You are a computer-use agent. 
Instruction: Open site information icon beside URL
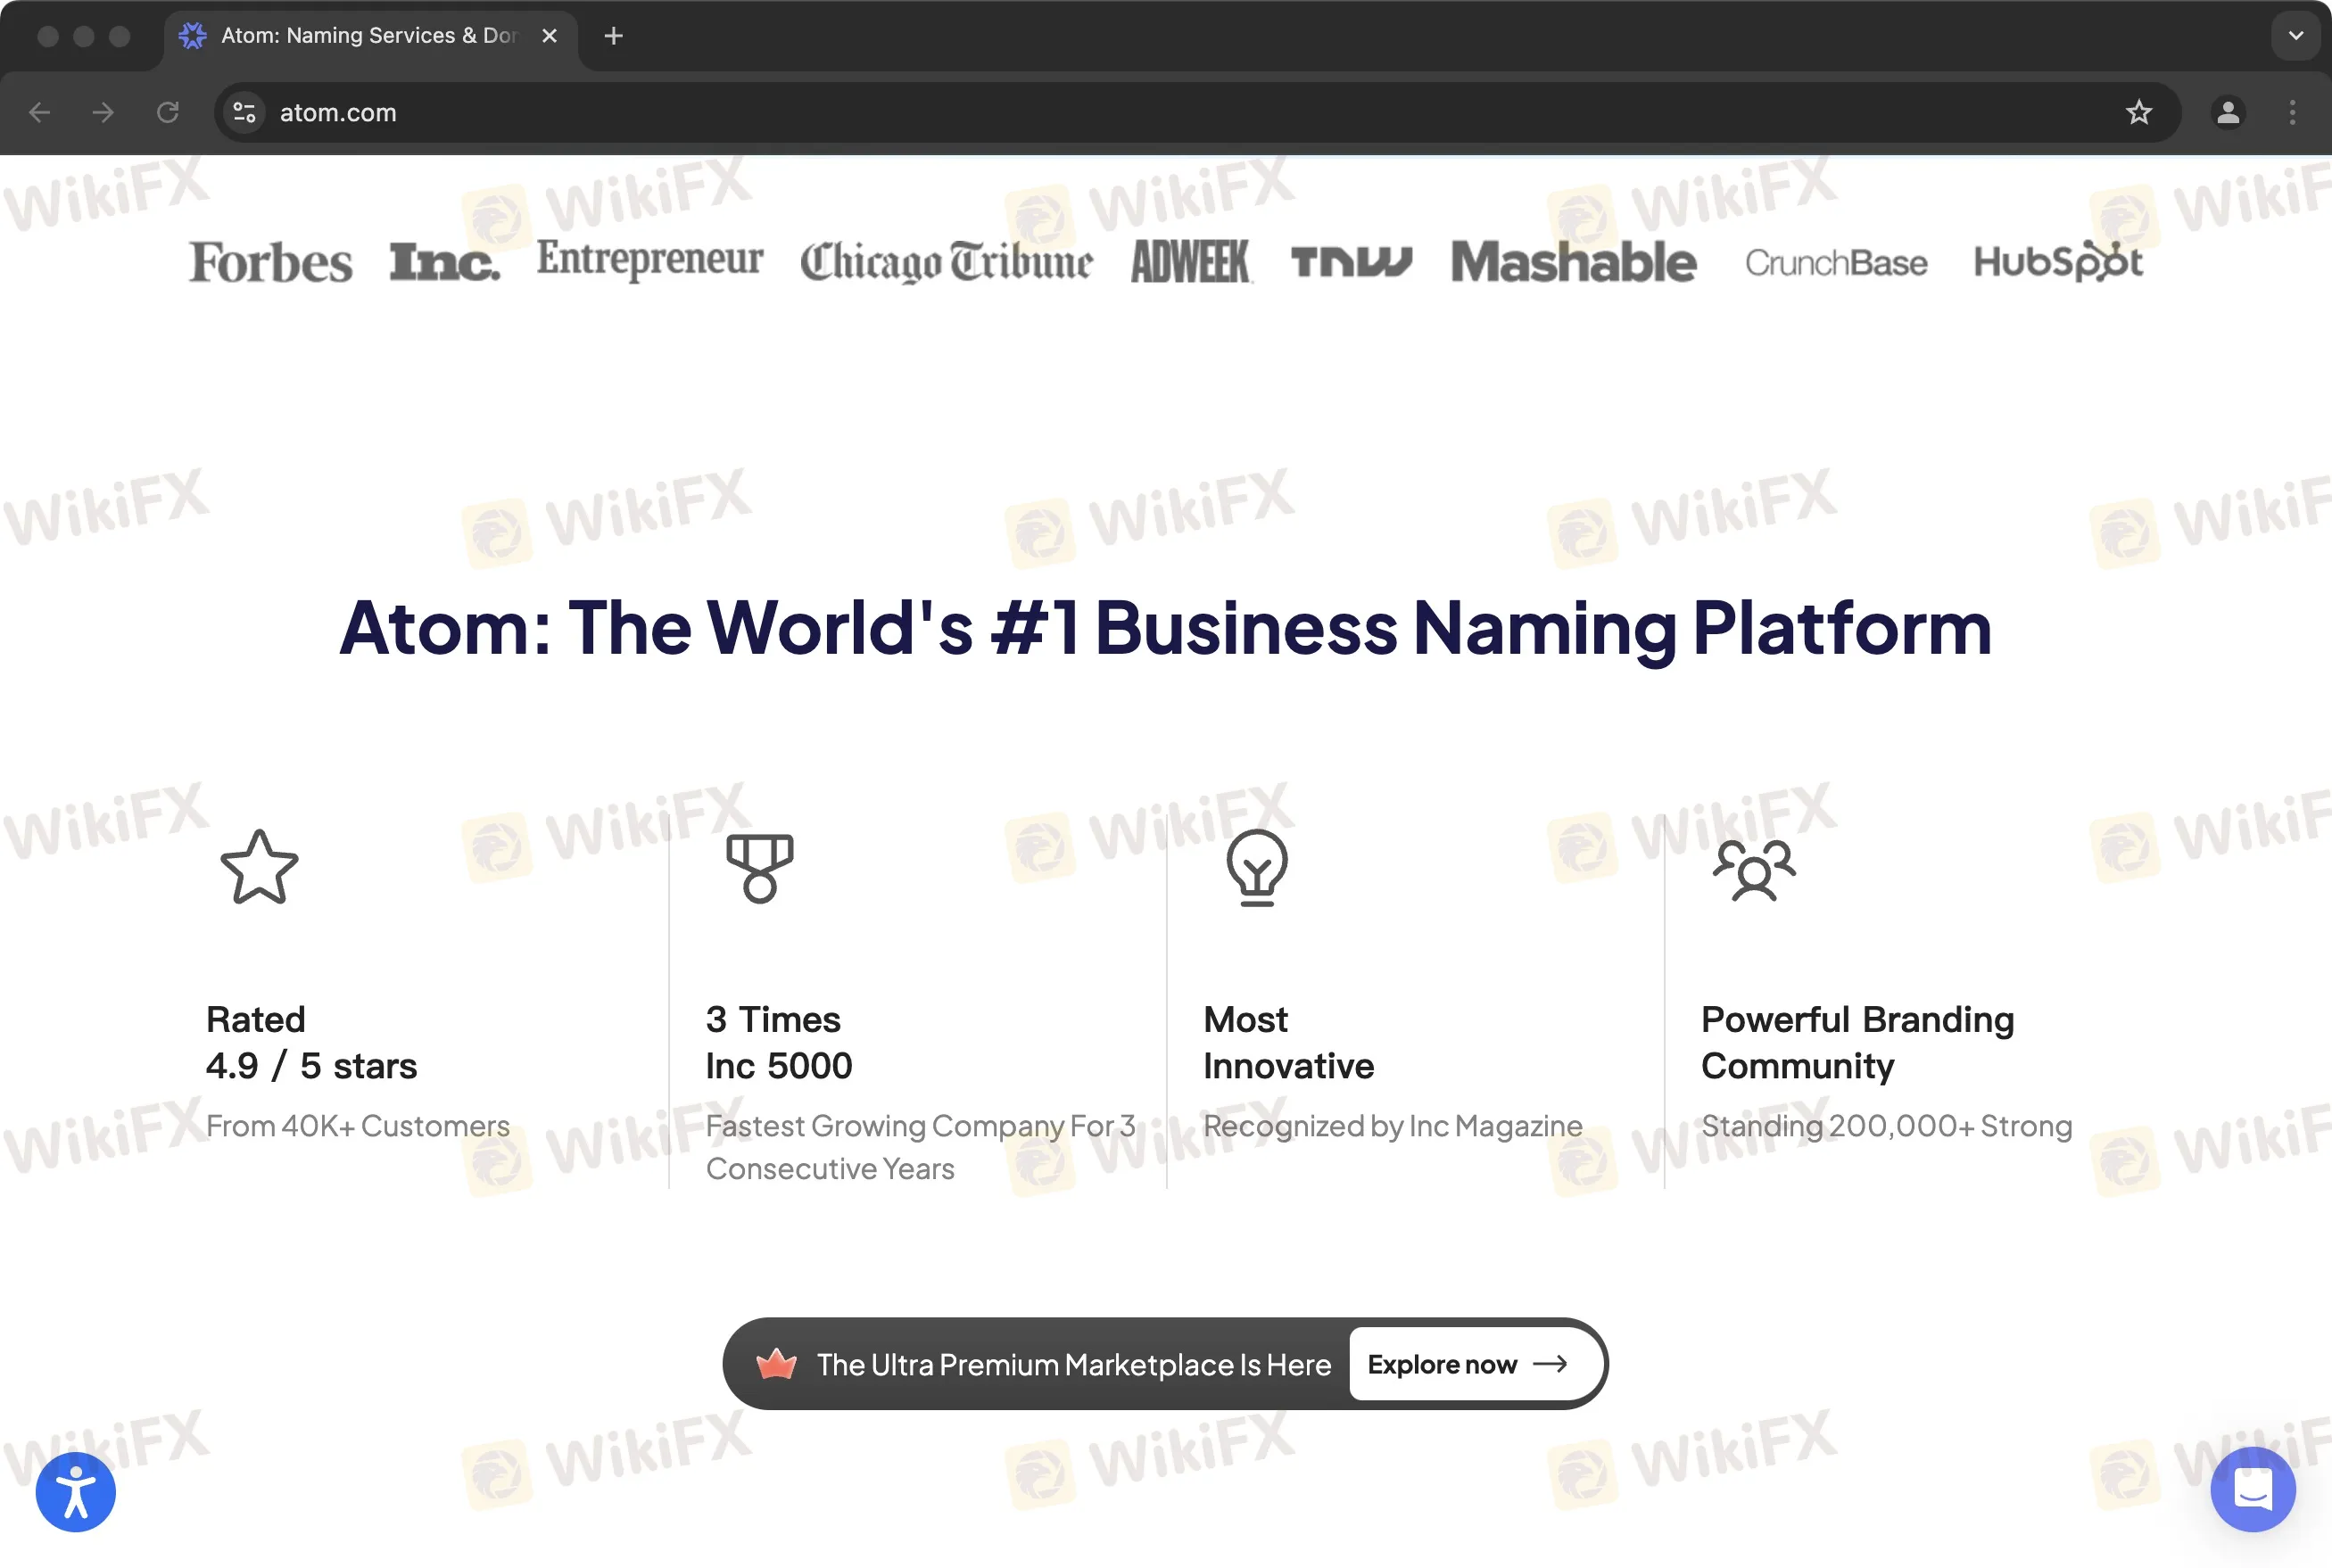coord(245,112)
